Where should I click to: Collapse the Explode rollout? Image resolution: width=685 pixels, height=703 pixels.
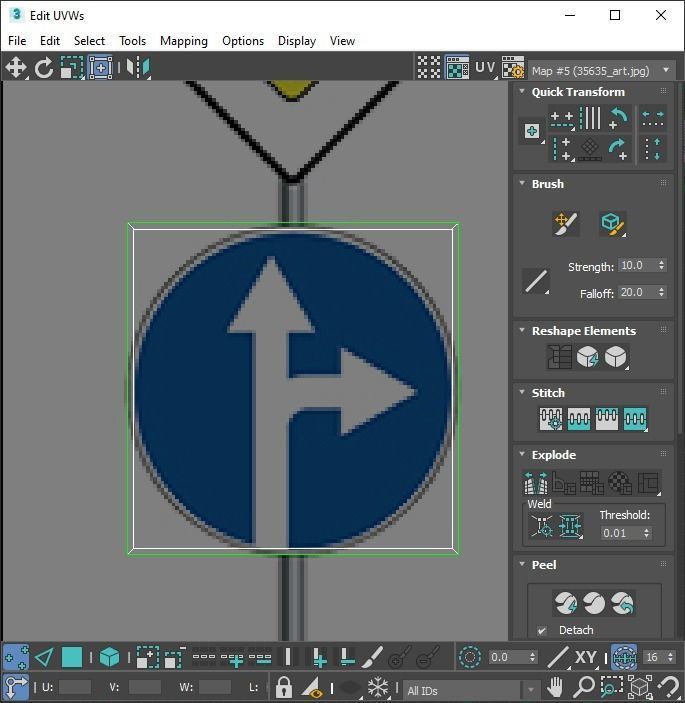pyautogui.click(x=522, y=454)
